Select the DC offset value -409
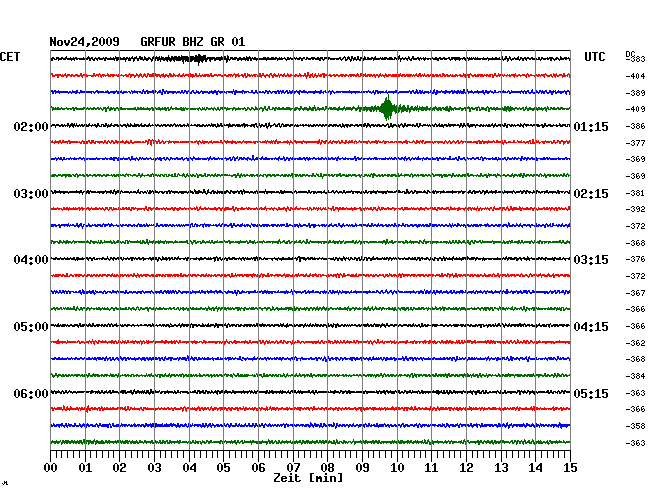Image resolution: width=650 pixels, height=494 pixels. pos(635,109)
